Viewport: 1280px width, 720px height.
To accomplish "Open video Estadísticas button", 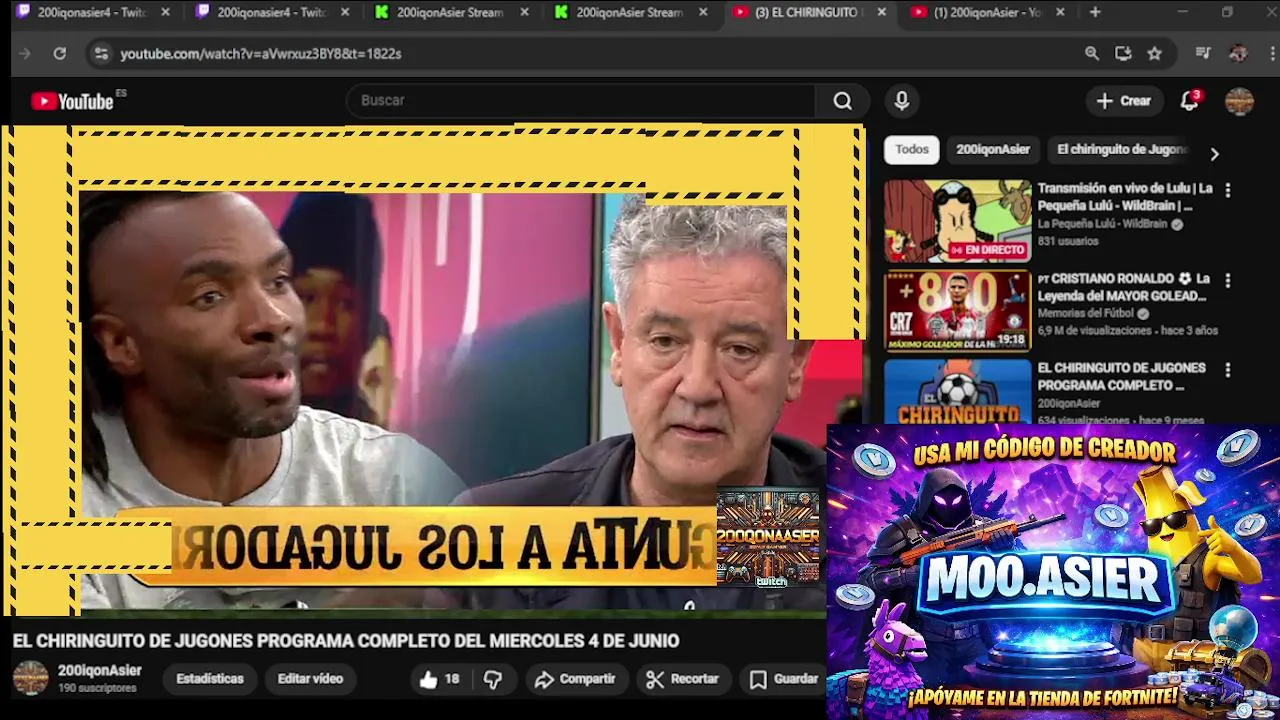I will [210, 679].
